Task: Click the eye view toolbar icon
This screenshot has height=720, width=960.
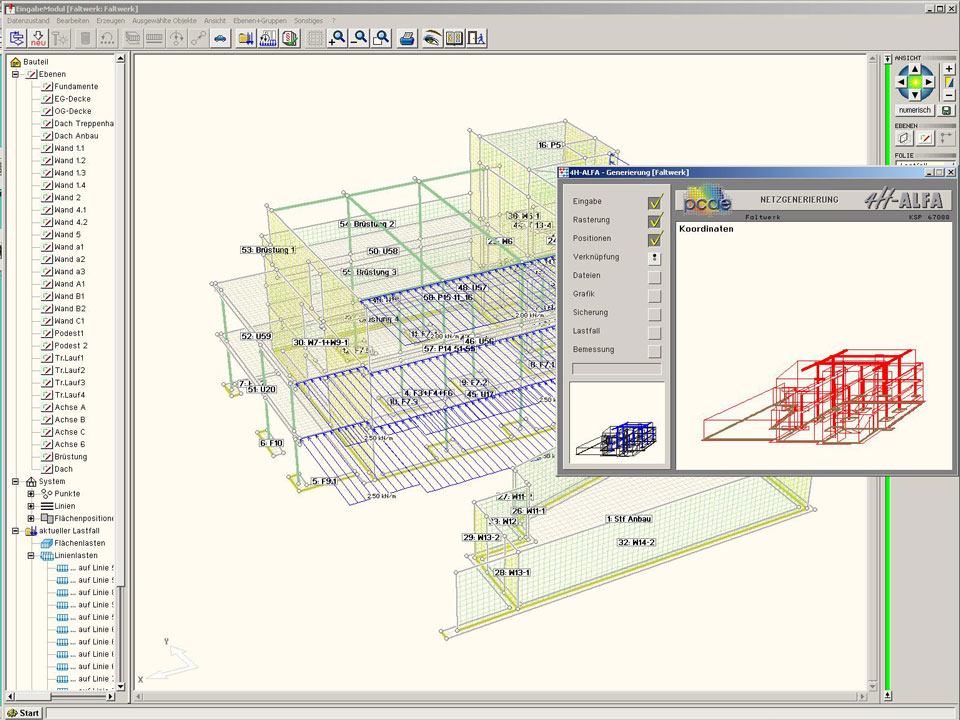Action: (x=431, y=38)
